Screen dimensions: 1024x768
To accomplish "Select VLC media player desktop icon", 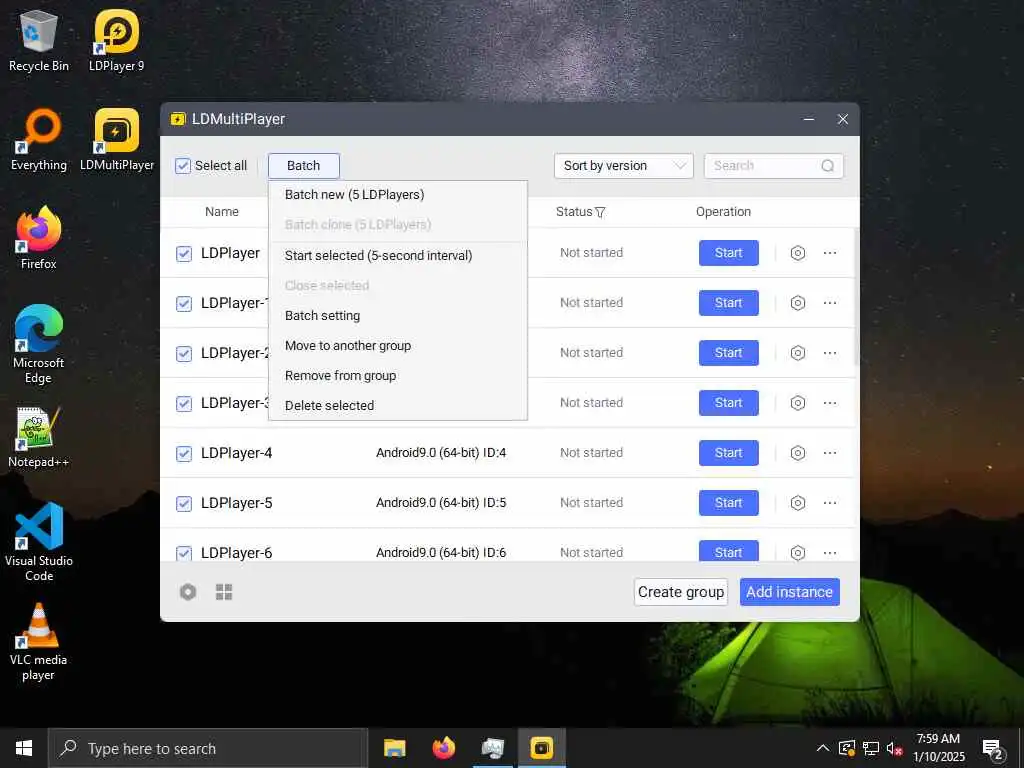I will point(39,642).
